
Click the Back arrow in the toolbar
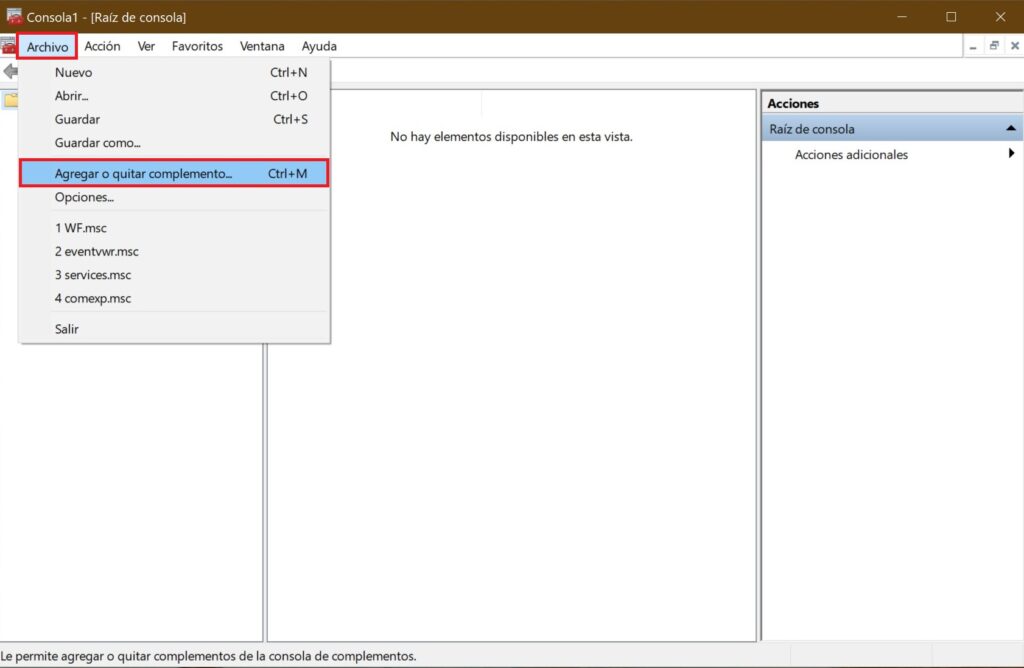10,72
